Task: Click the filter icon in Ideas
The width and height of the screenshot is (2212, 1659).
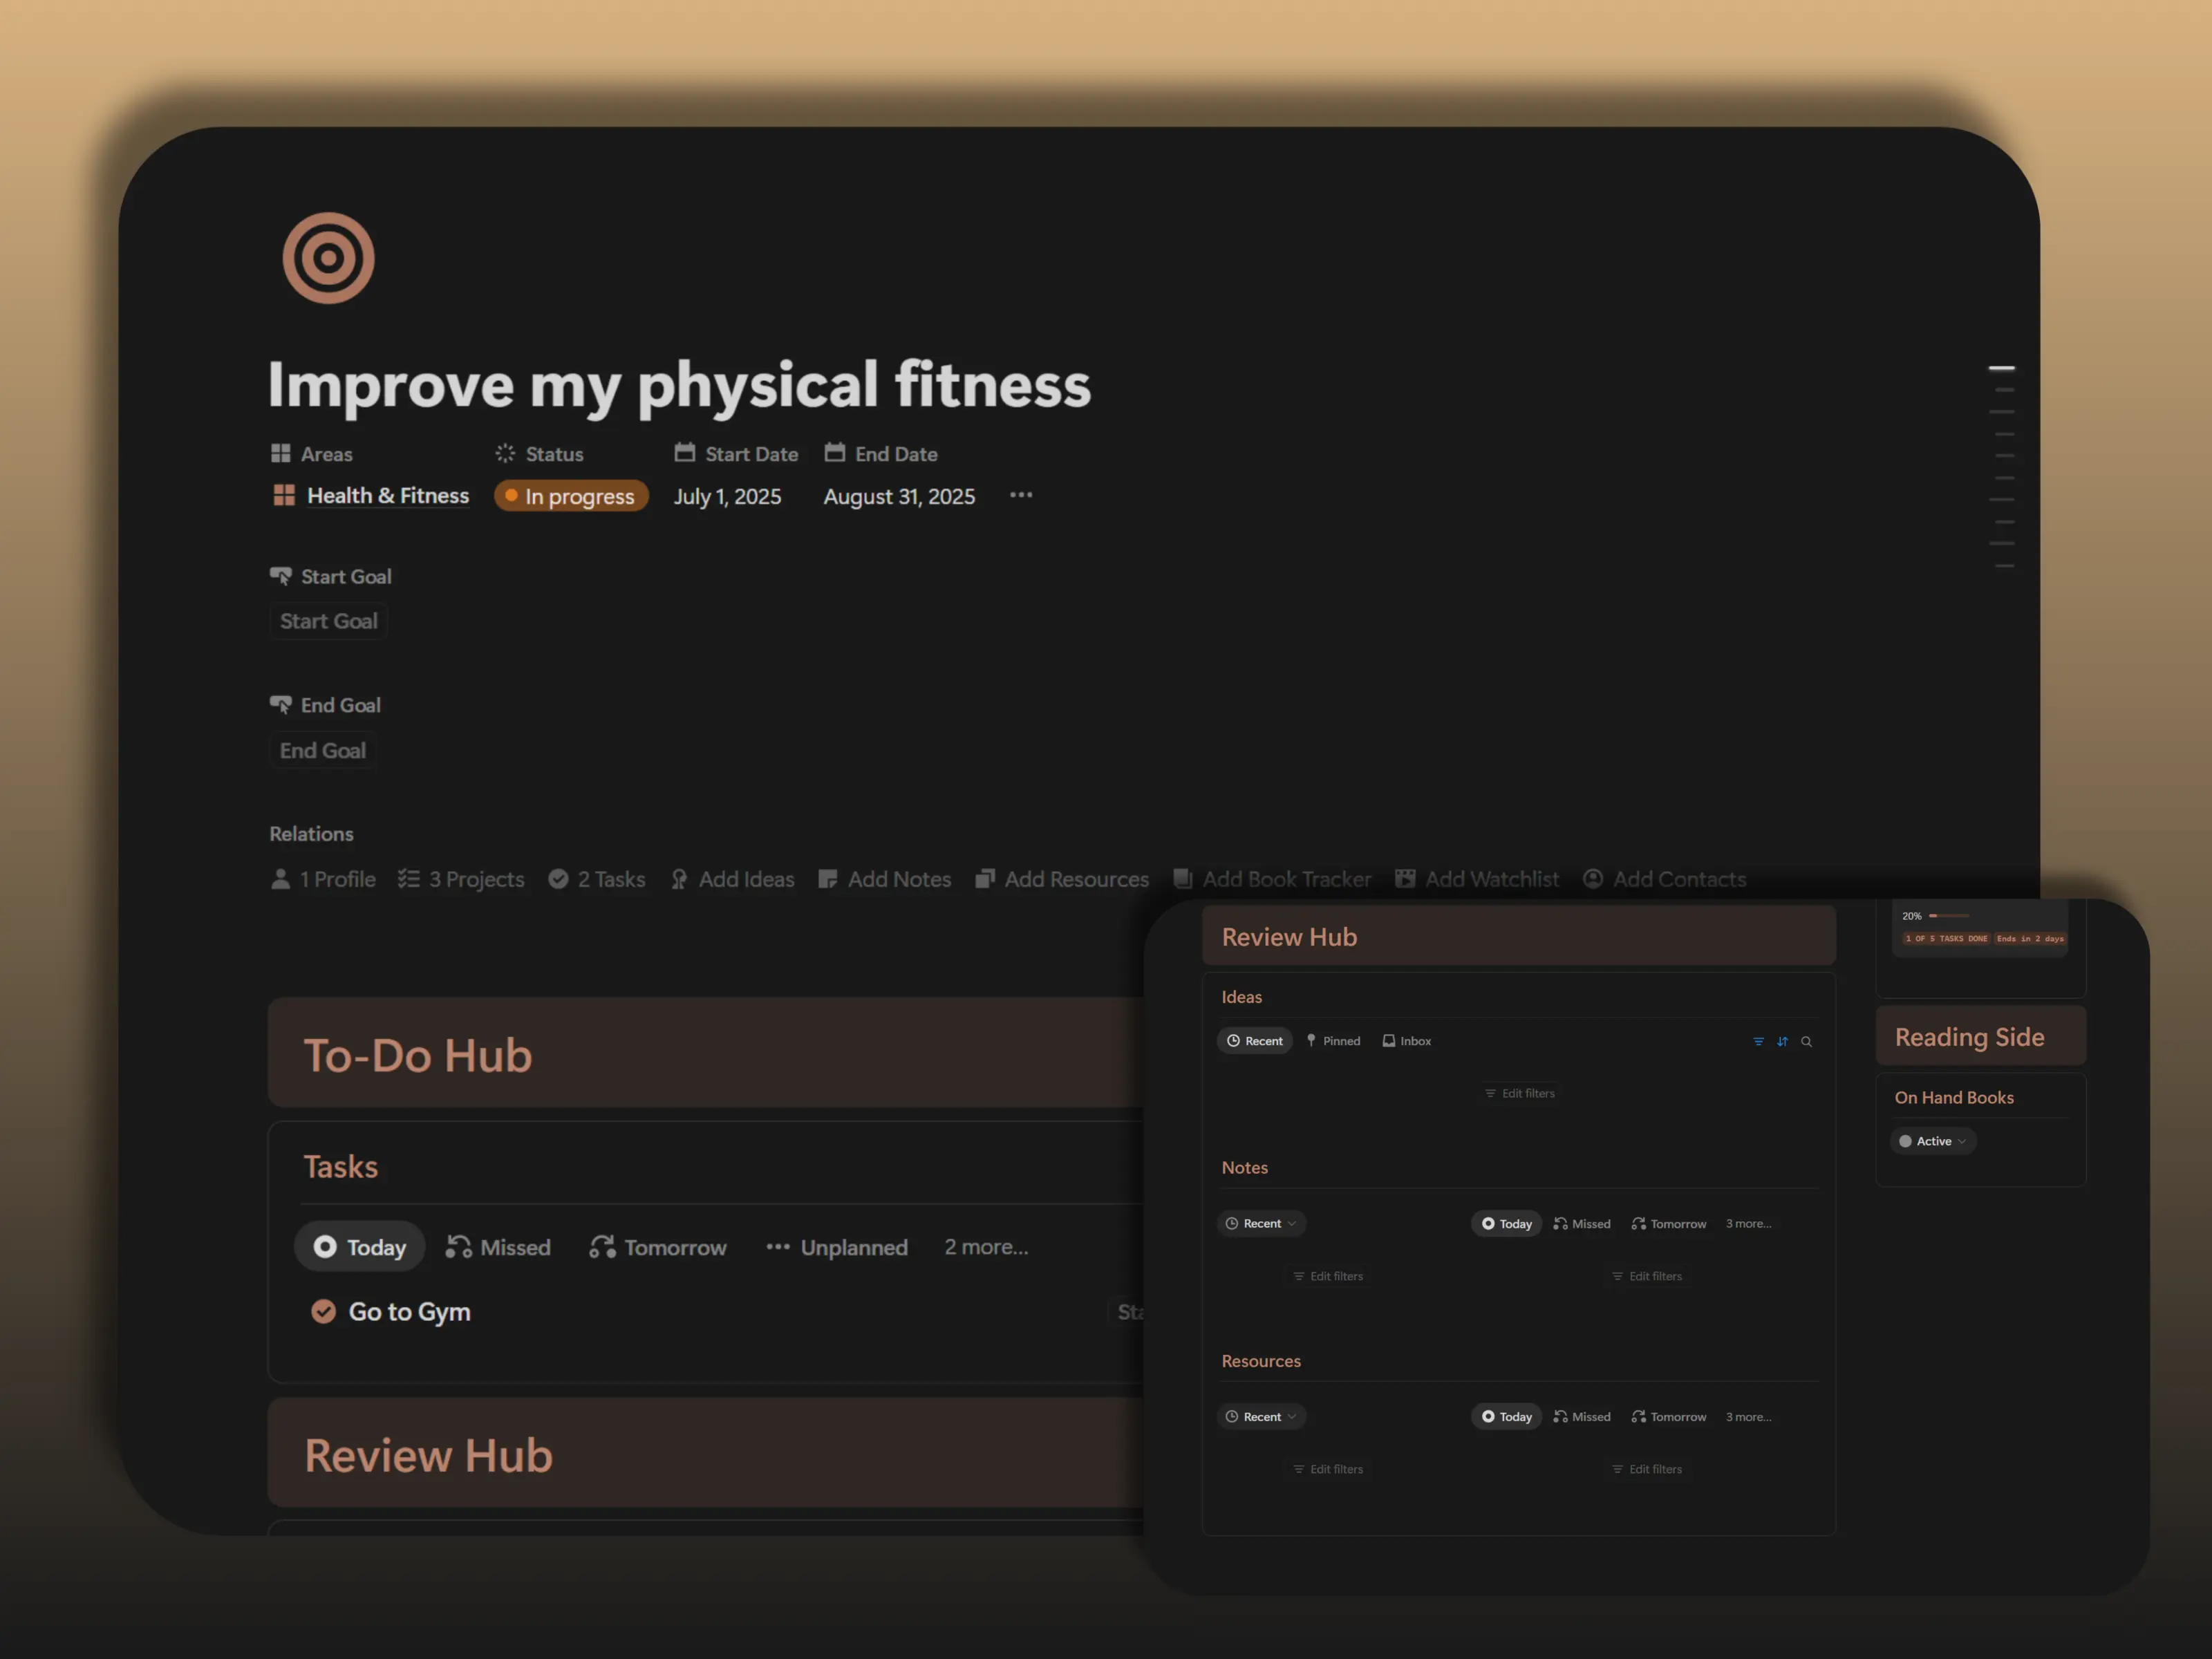Action: [x=1758, y=1041]
